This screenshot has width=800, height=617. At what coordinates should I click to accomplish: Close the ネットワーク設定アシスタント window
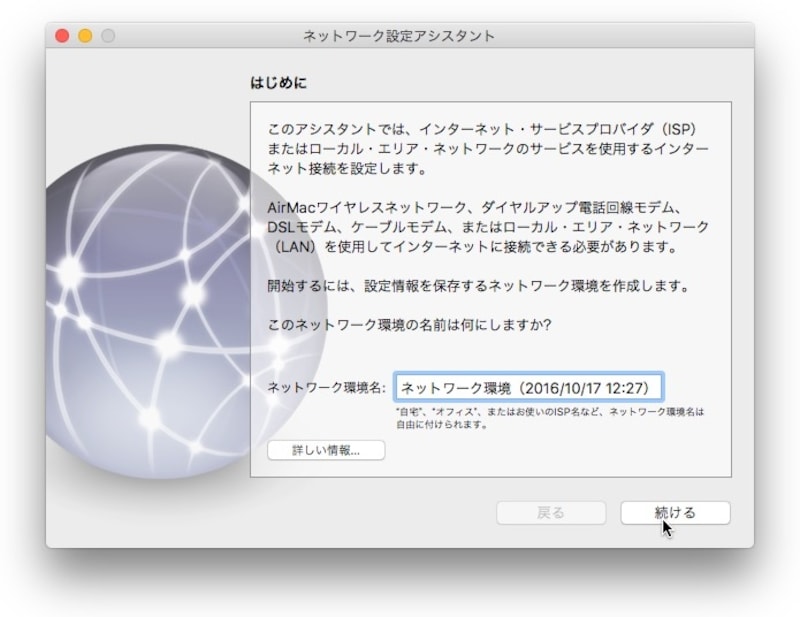click(62, 36)
